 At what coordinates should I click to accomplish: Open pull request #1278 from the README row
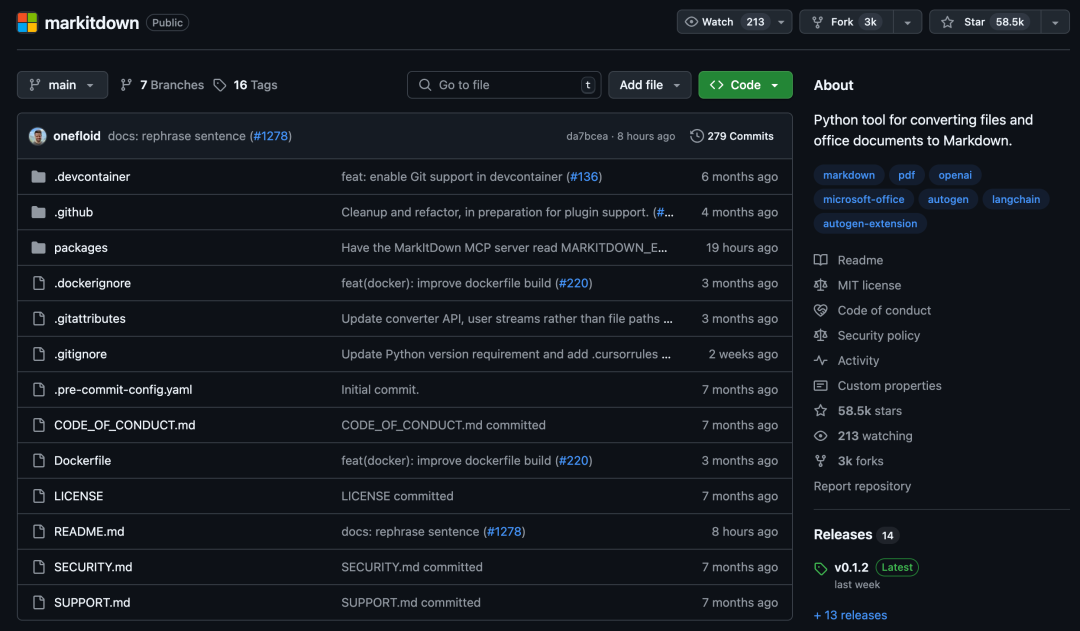click(x=504, y=532)
